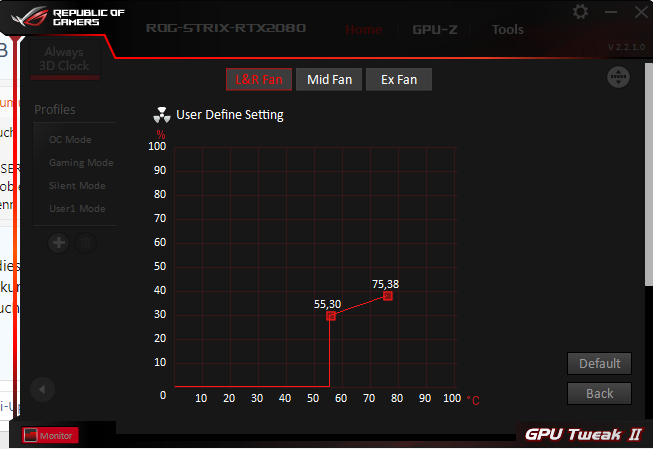Select Silent Mode profile

(77, 185)
